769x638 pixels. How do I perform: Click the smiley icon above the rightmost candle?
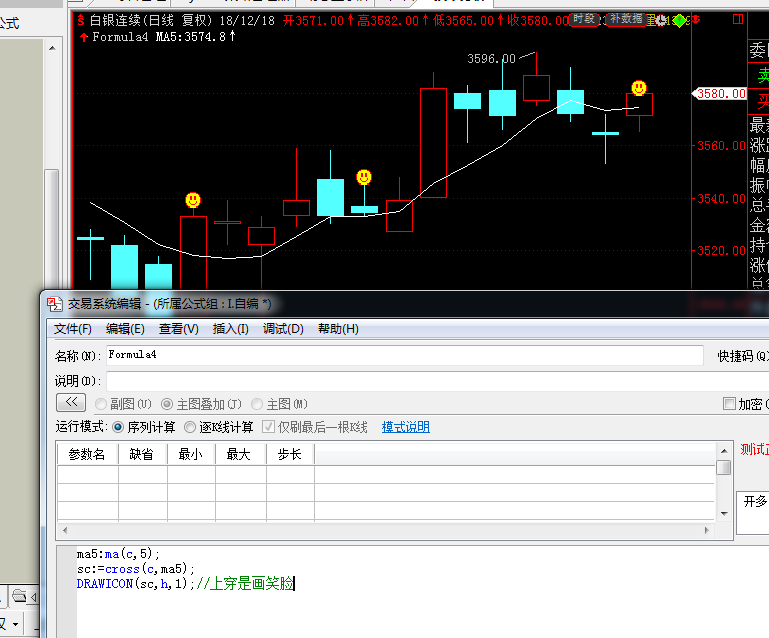[x=639, y=88]
